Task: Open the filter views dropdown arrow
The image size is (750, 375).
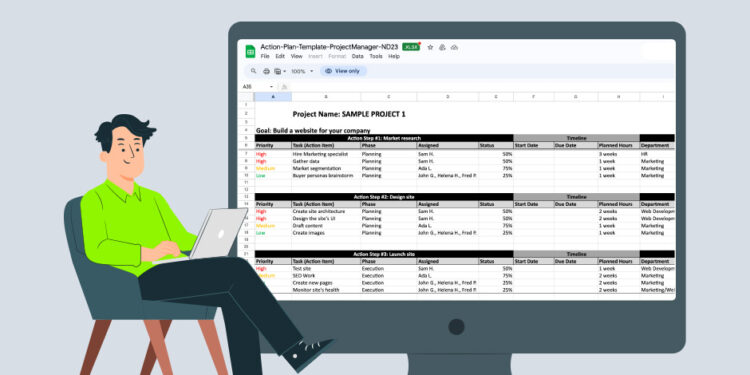Action: (285, 71)
